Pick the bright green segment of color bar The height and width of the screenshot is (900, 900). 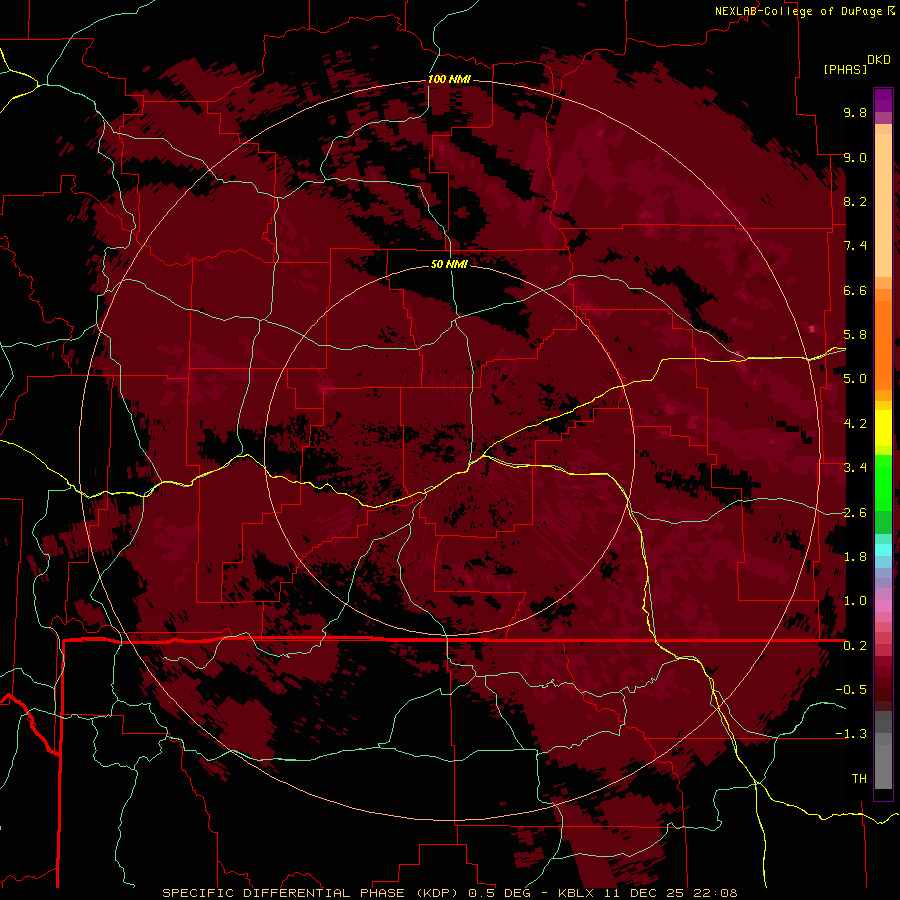(x=883, y=484)
